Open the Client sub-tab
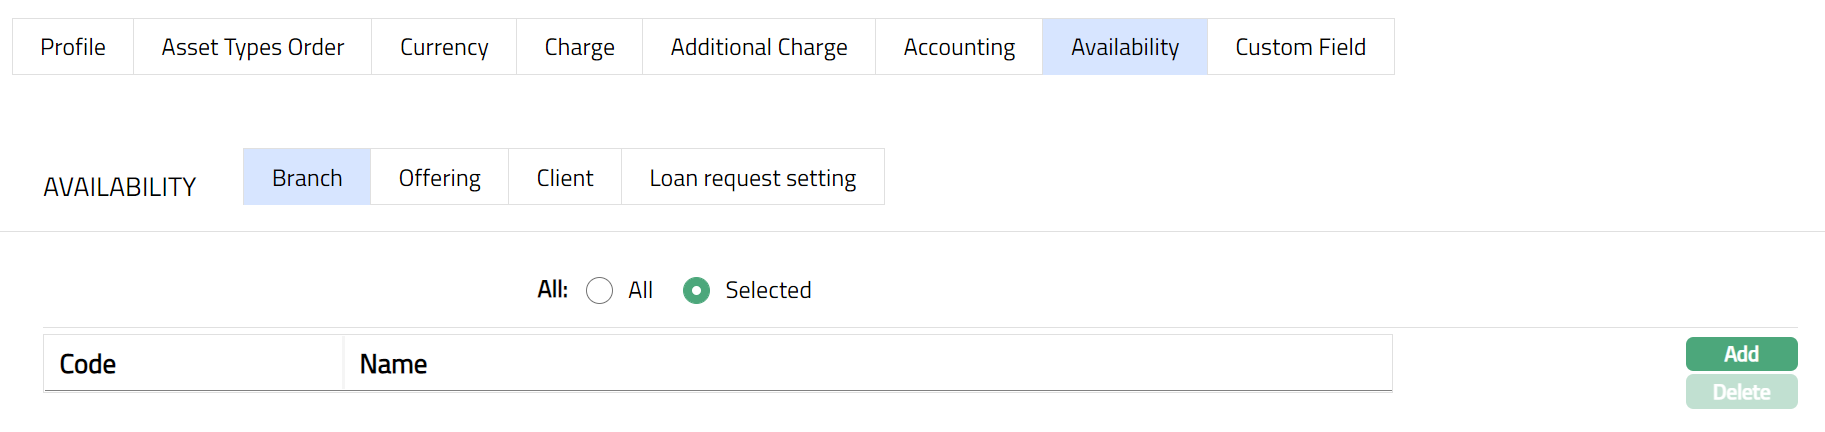Viewport: 1825px width, 432px height. [565, 178]
